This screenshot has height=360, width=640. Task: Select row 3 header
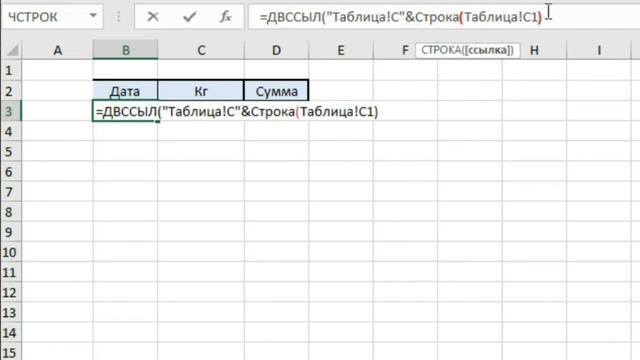click(11, 111)
